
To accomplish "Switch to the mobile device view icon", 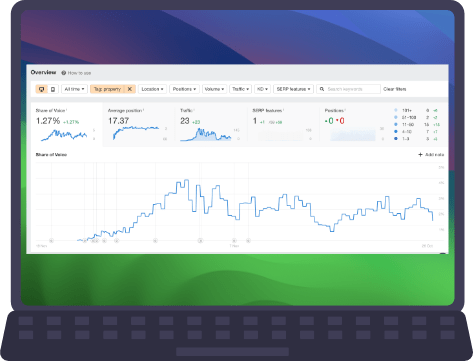I will (x=53, y=89).
